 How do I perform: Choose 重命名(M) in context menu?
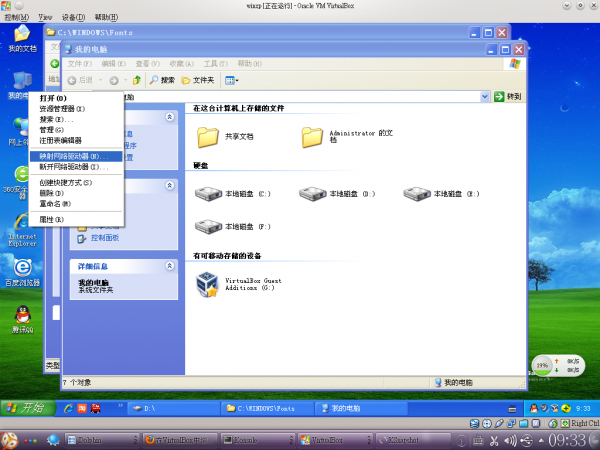click(x=76, y=204)
